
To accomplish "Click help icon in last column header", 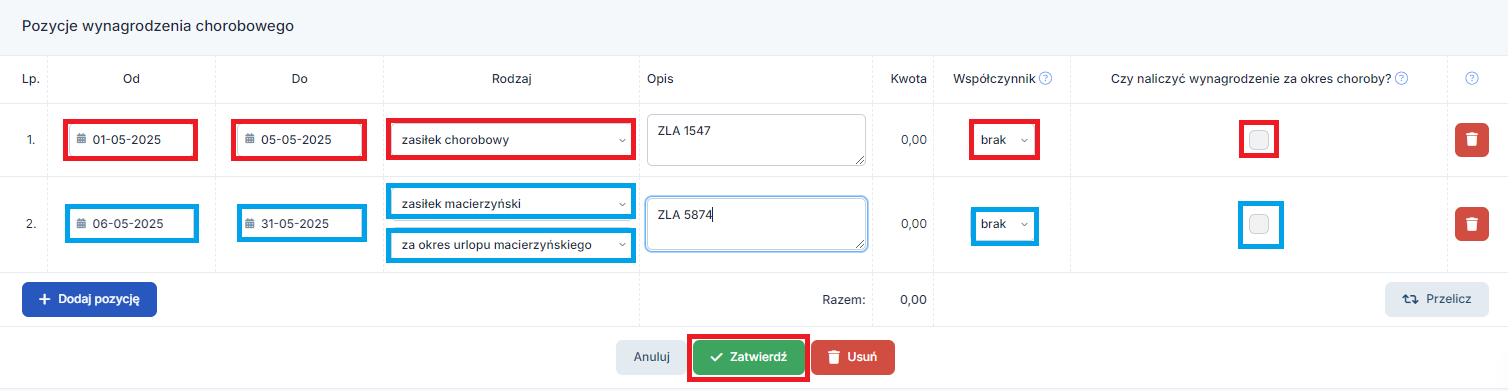I will pyautogui.click(x=1472, y=78).
